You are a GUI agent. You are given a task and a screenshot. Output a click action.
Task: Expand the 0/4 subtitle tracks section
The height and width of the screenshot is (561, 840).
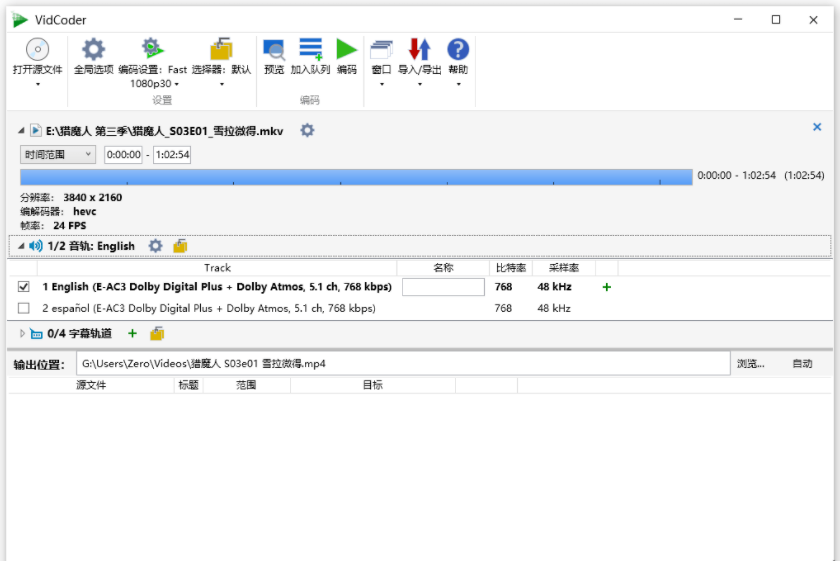[x=22, y=334]
